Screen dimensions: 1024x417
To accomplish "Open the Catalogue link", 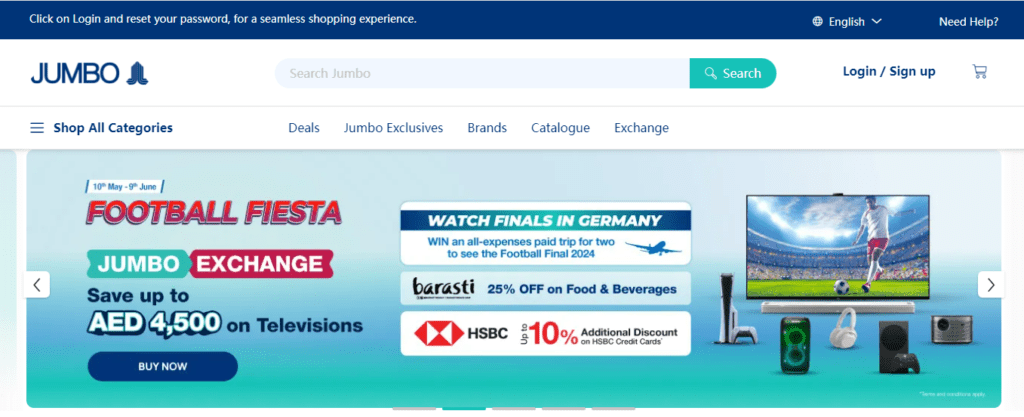I will click(x=560, y=128).
